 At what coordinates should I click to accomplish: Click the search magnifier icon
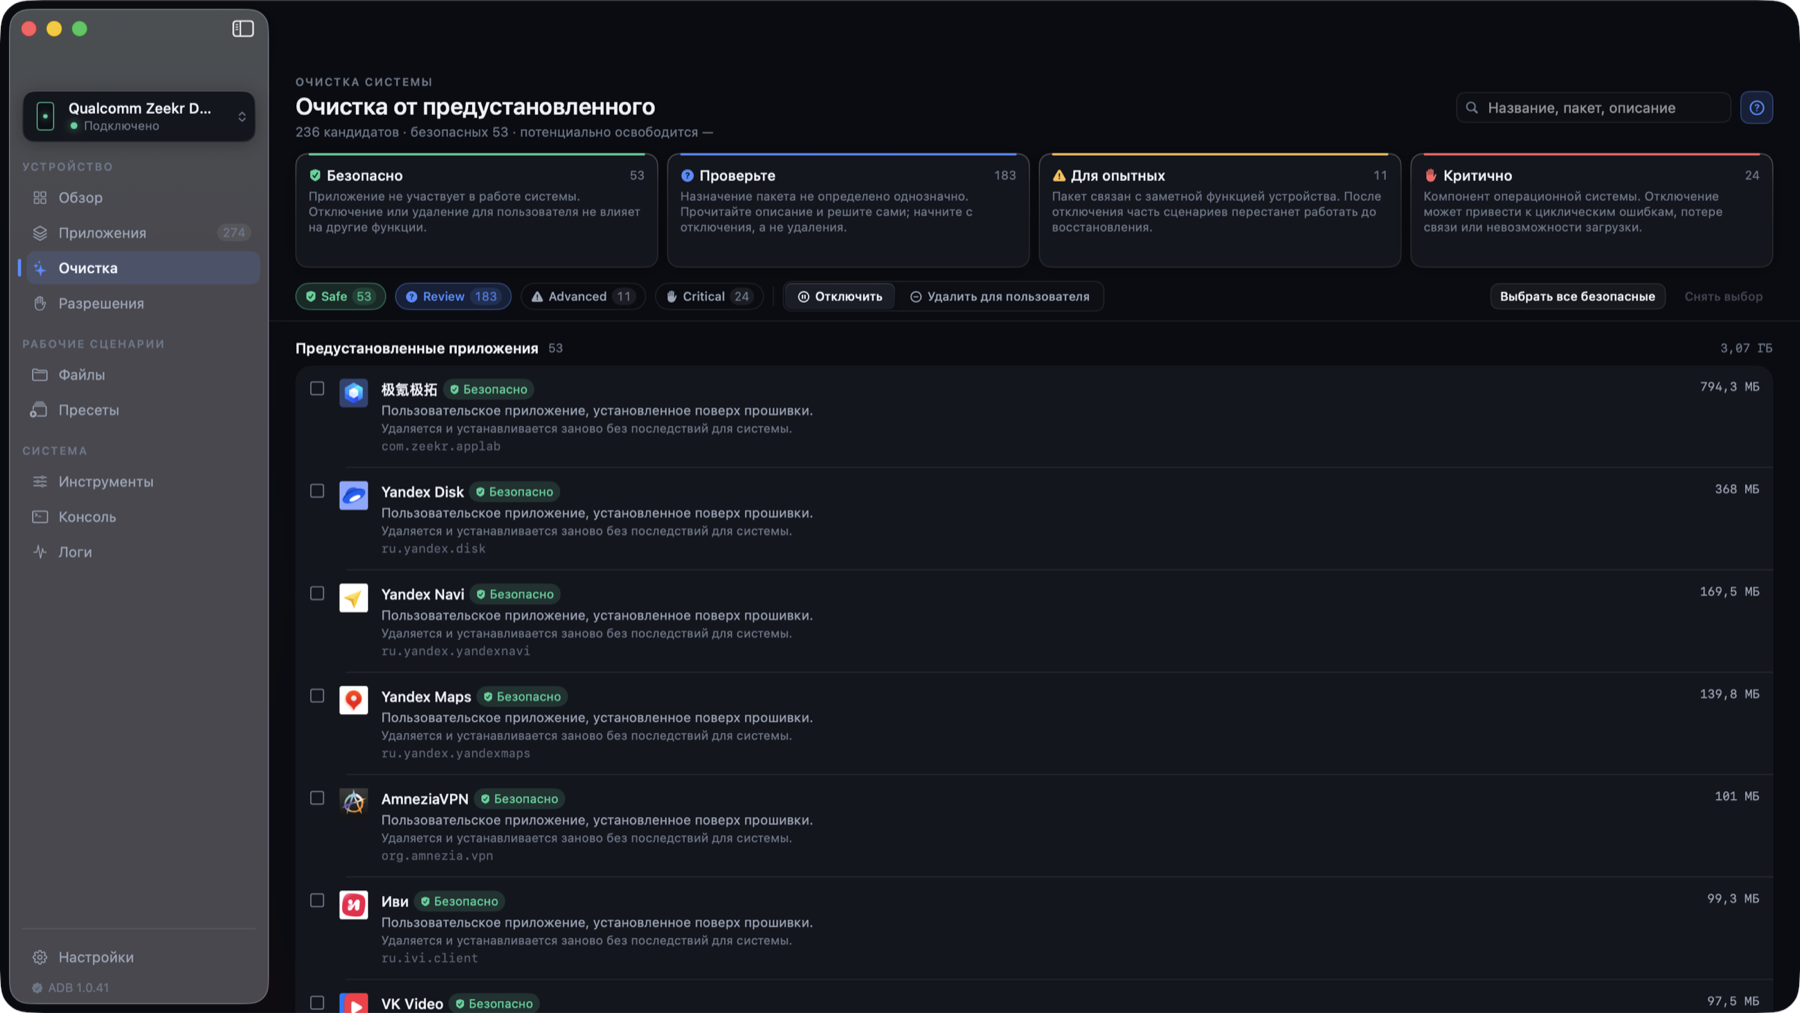1472,108
